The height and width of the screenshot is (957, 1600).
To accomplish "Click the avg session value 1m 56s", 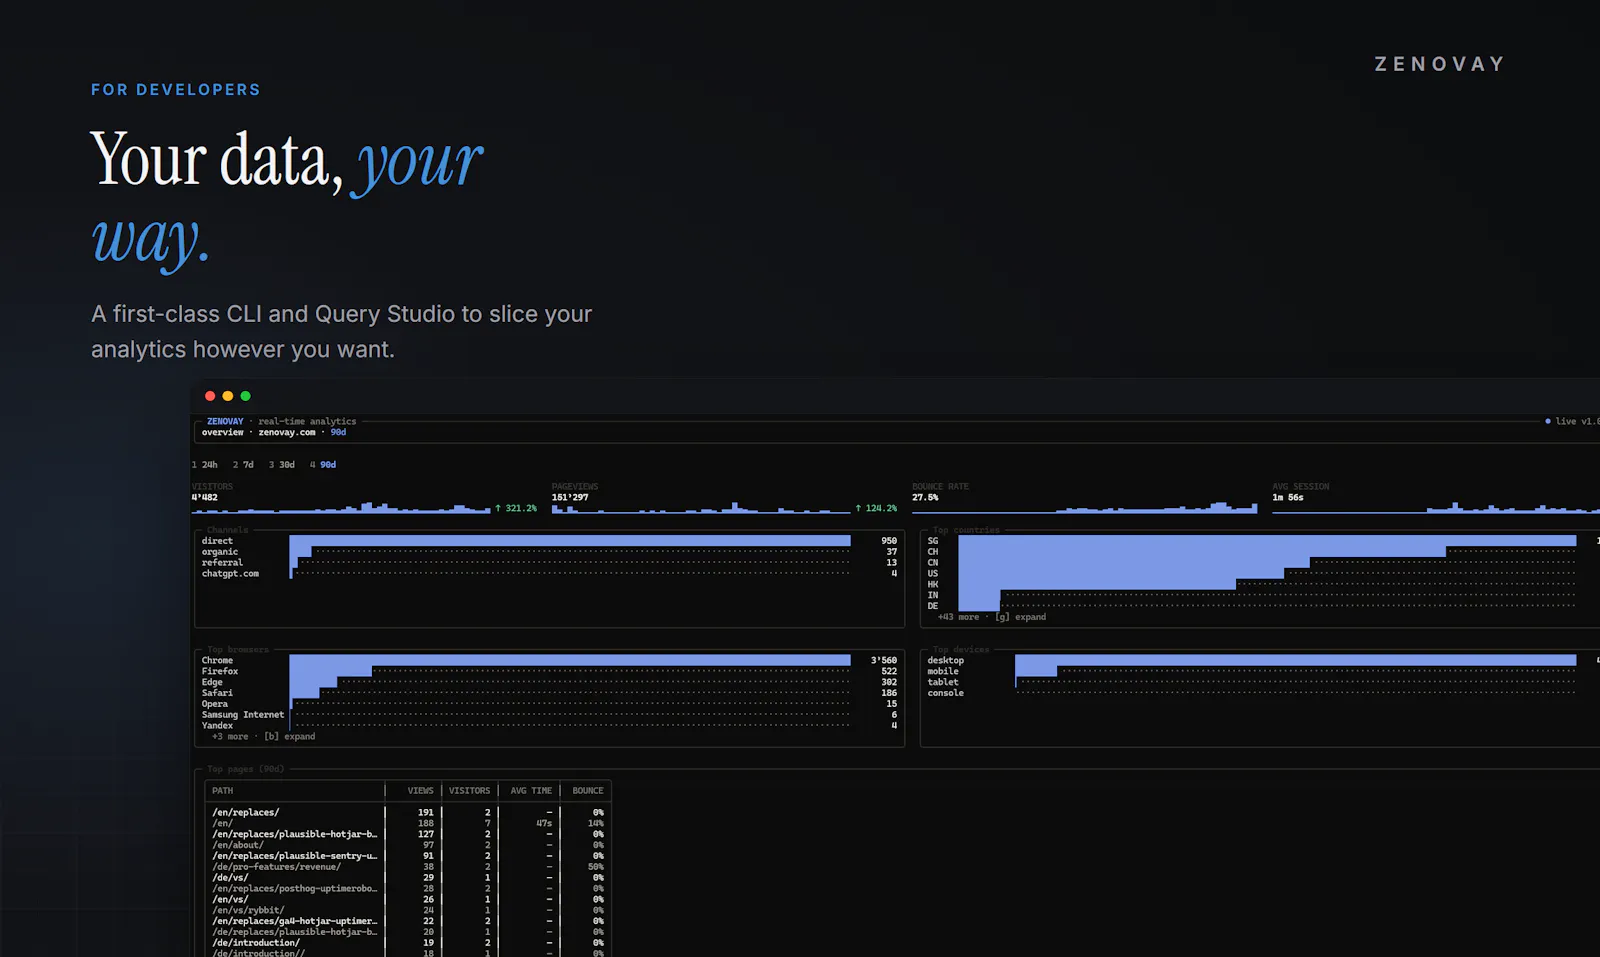I will click(x=1288, y=498).
